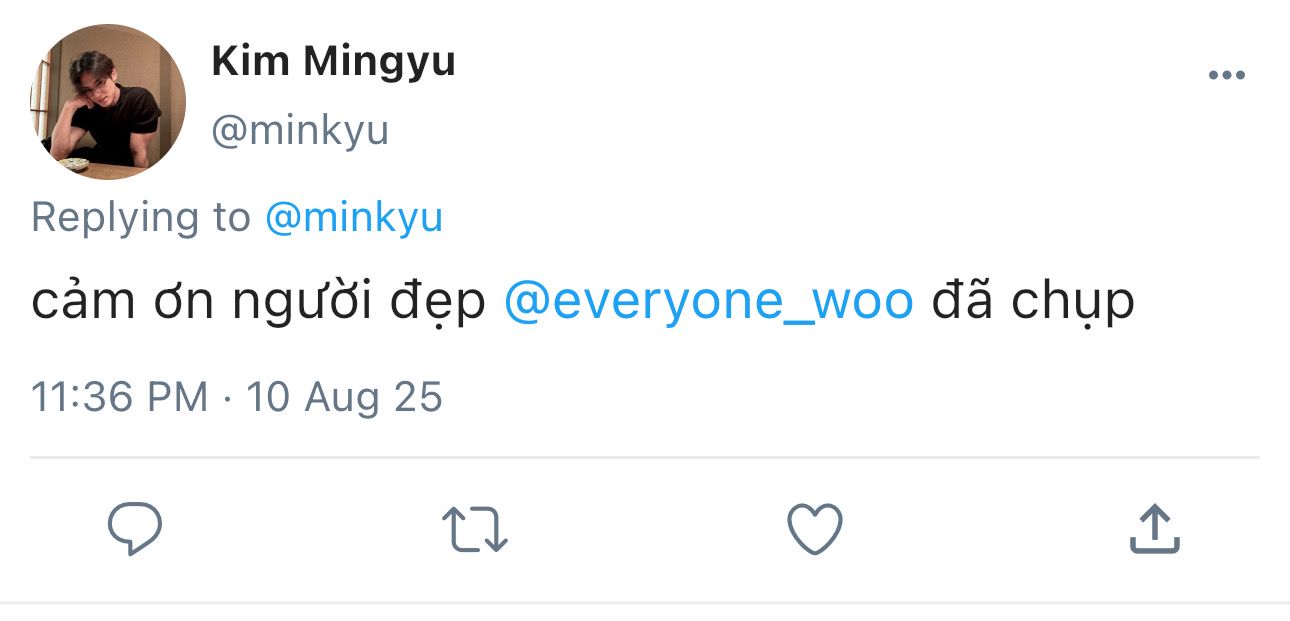The image size is (1290, 621).
Task: Click the reply speech bubble icon
Action: 135,529
